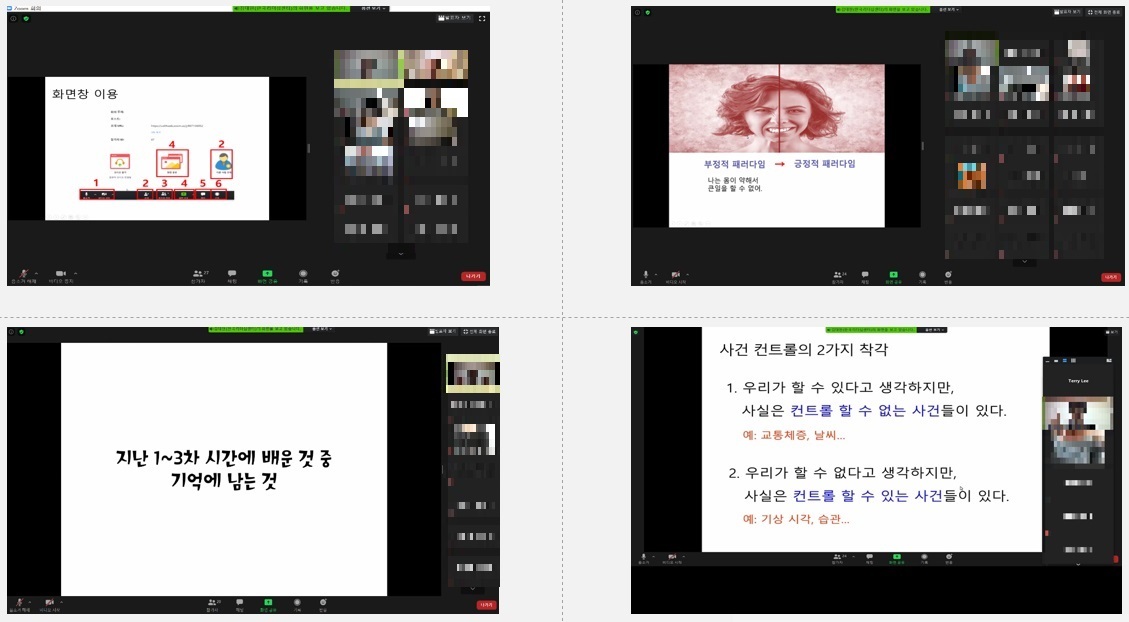
Task: Click encryption shield in 기억에 남는 것 window
Action: coord(22,332)
